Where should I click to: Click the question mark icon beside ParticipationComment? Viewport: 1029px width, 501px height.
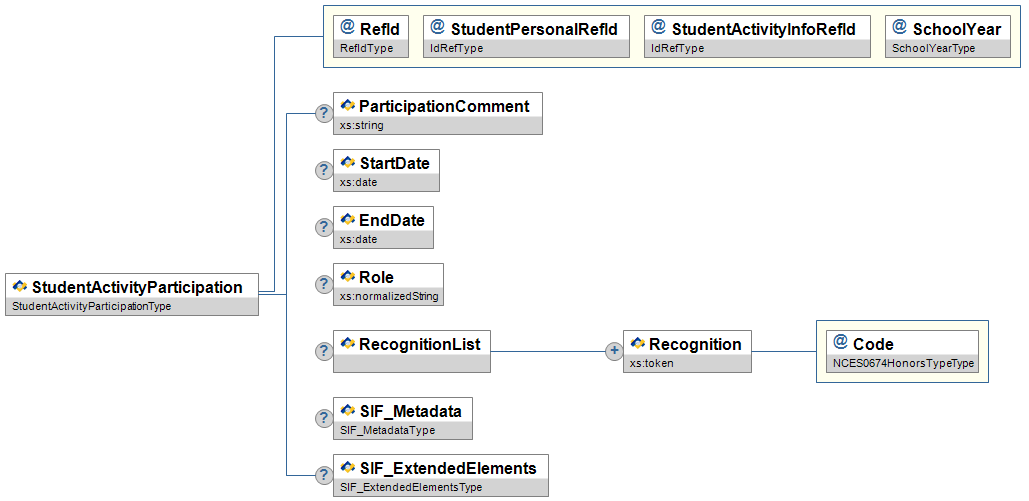324,114
